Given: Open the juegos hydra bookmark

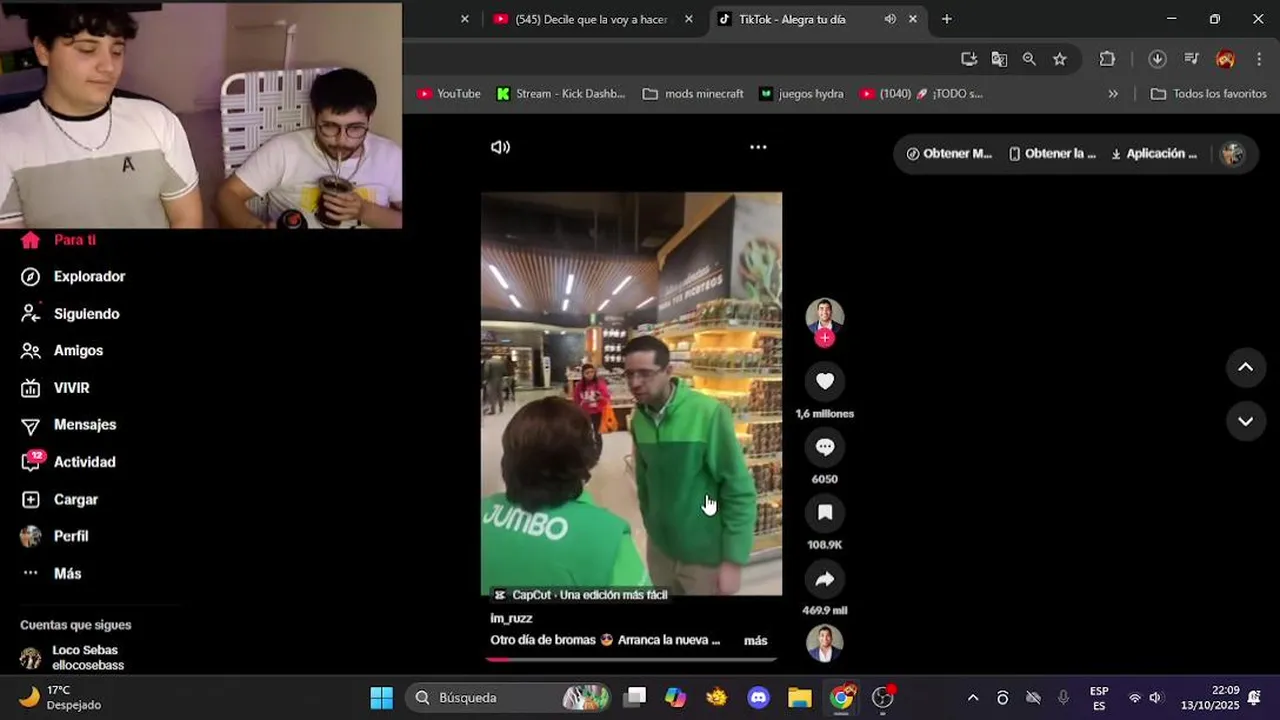Looking at the screenshot, I should click(x=801, y=93).
